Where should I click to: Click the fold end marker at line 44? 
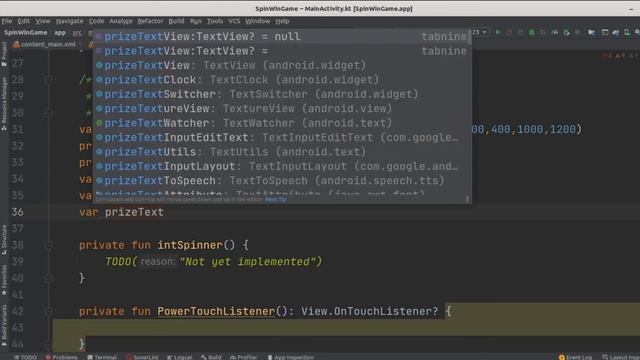click(x=48, y=344)
